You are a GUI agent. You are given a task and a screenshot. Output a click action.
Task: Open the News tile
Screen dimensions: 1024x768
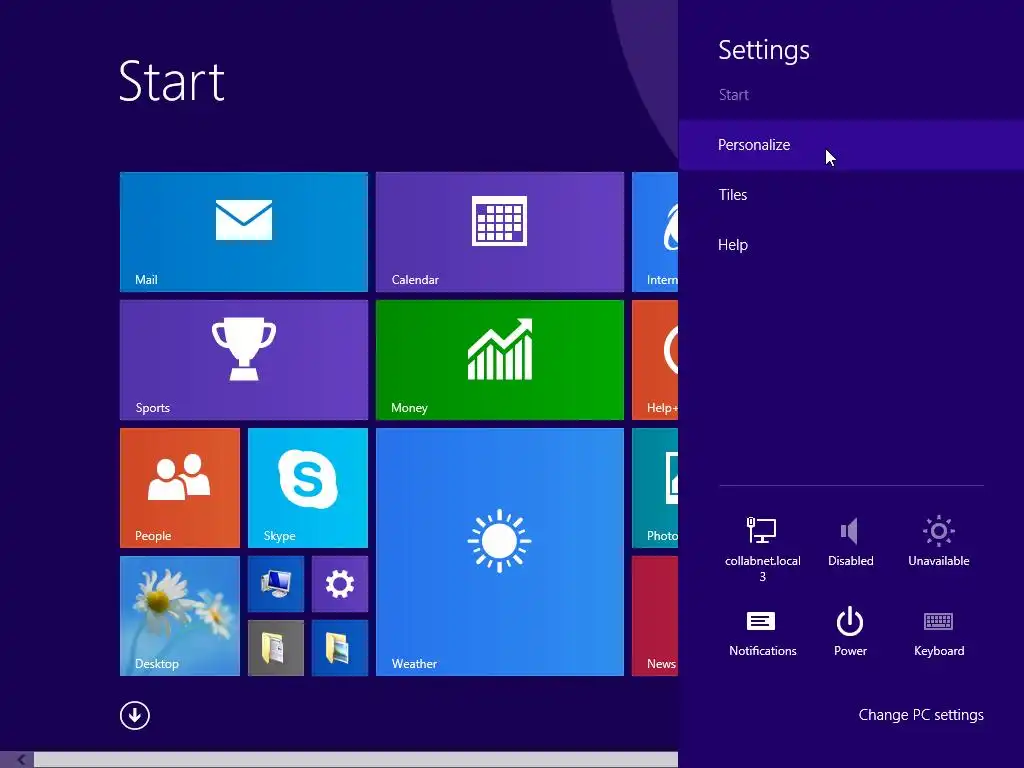click(x=655, y=616)
